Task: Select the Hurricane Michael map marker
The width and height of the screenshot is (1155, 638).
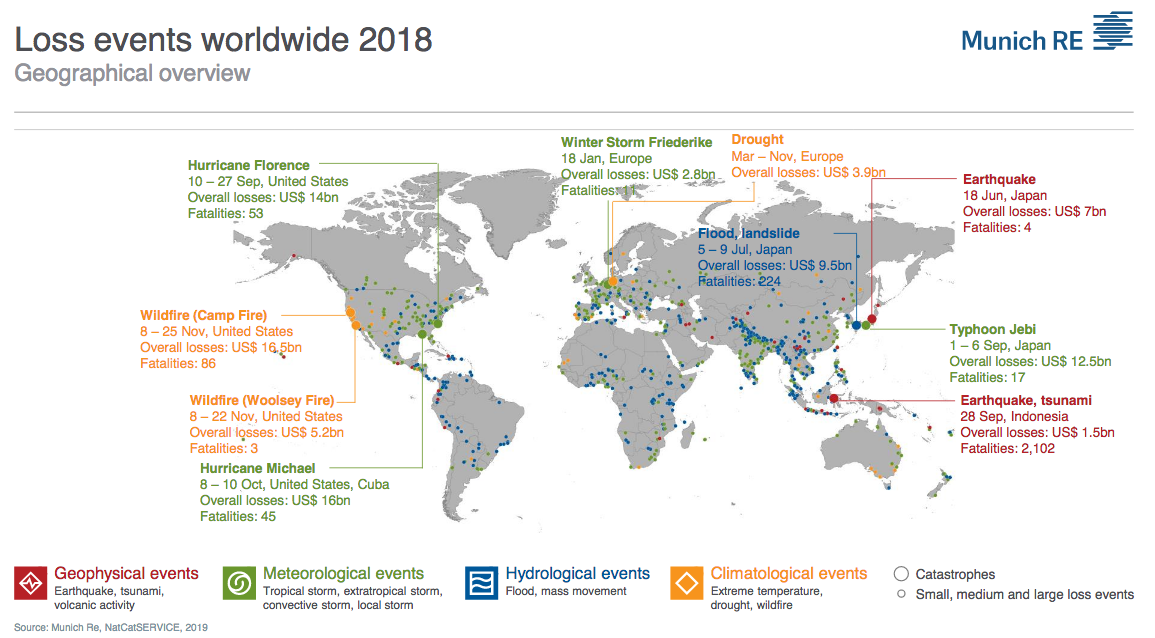Action: (x=422, y=334)
